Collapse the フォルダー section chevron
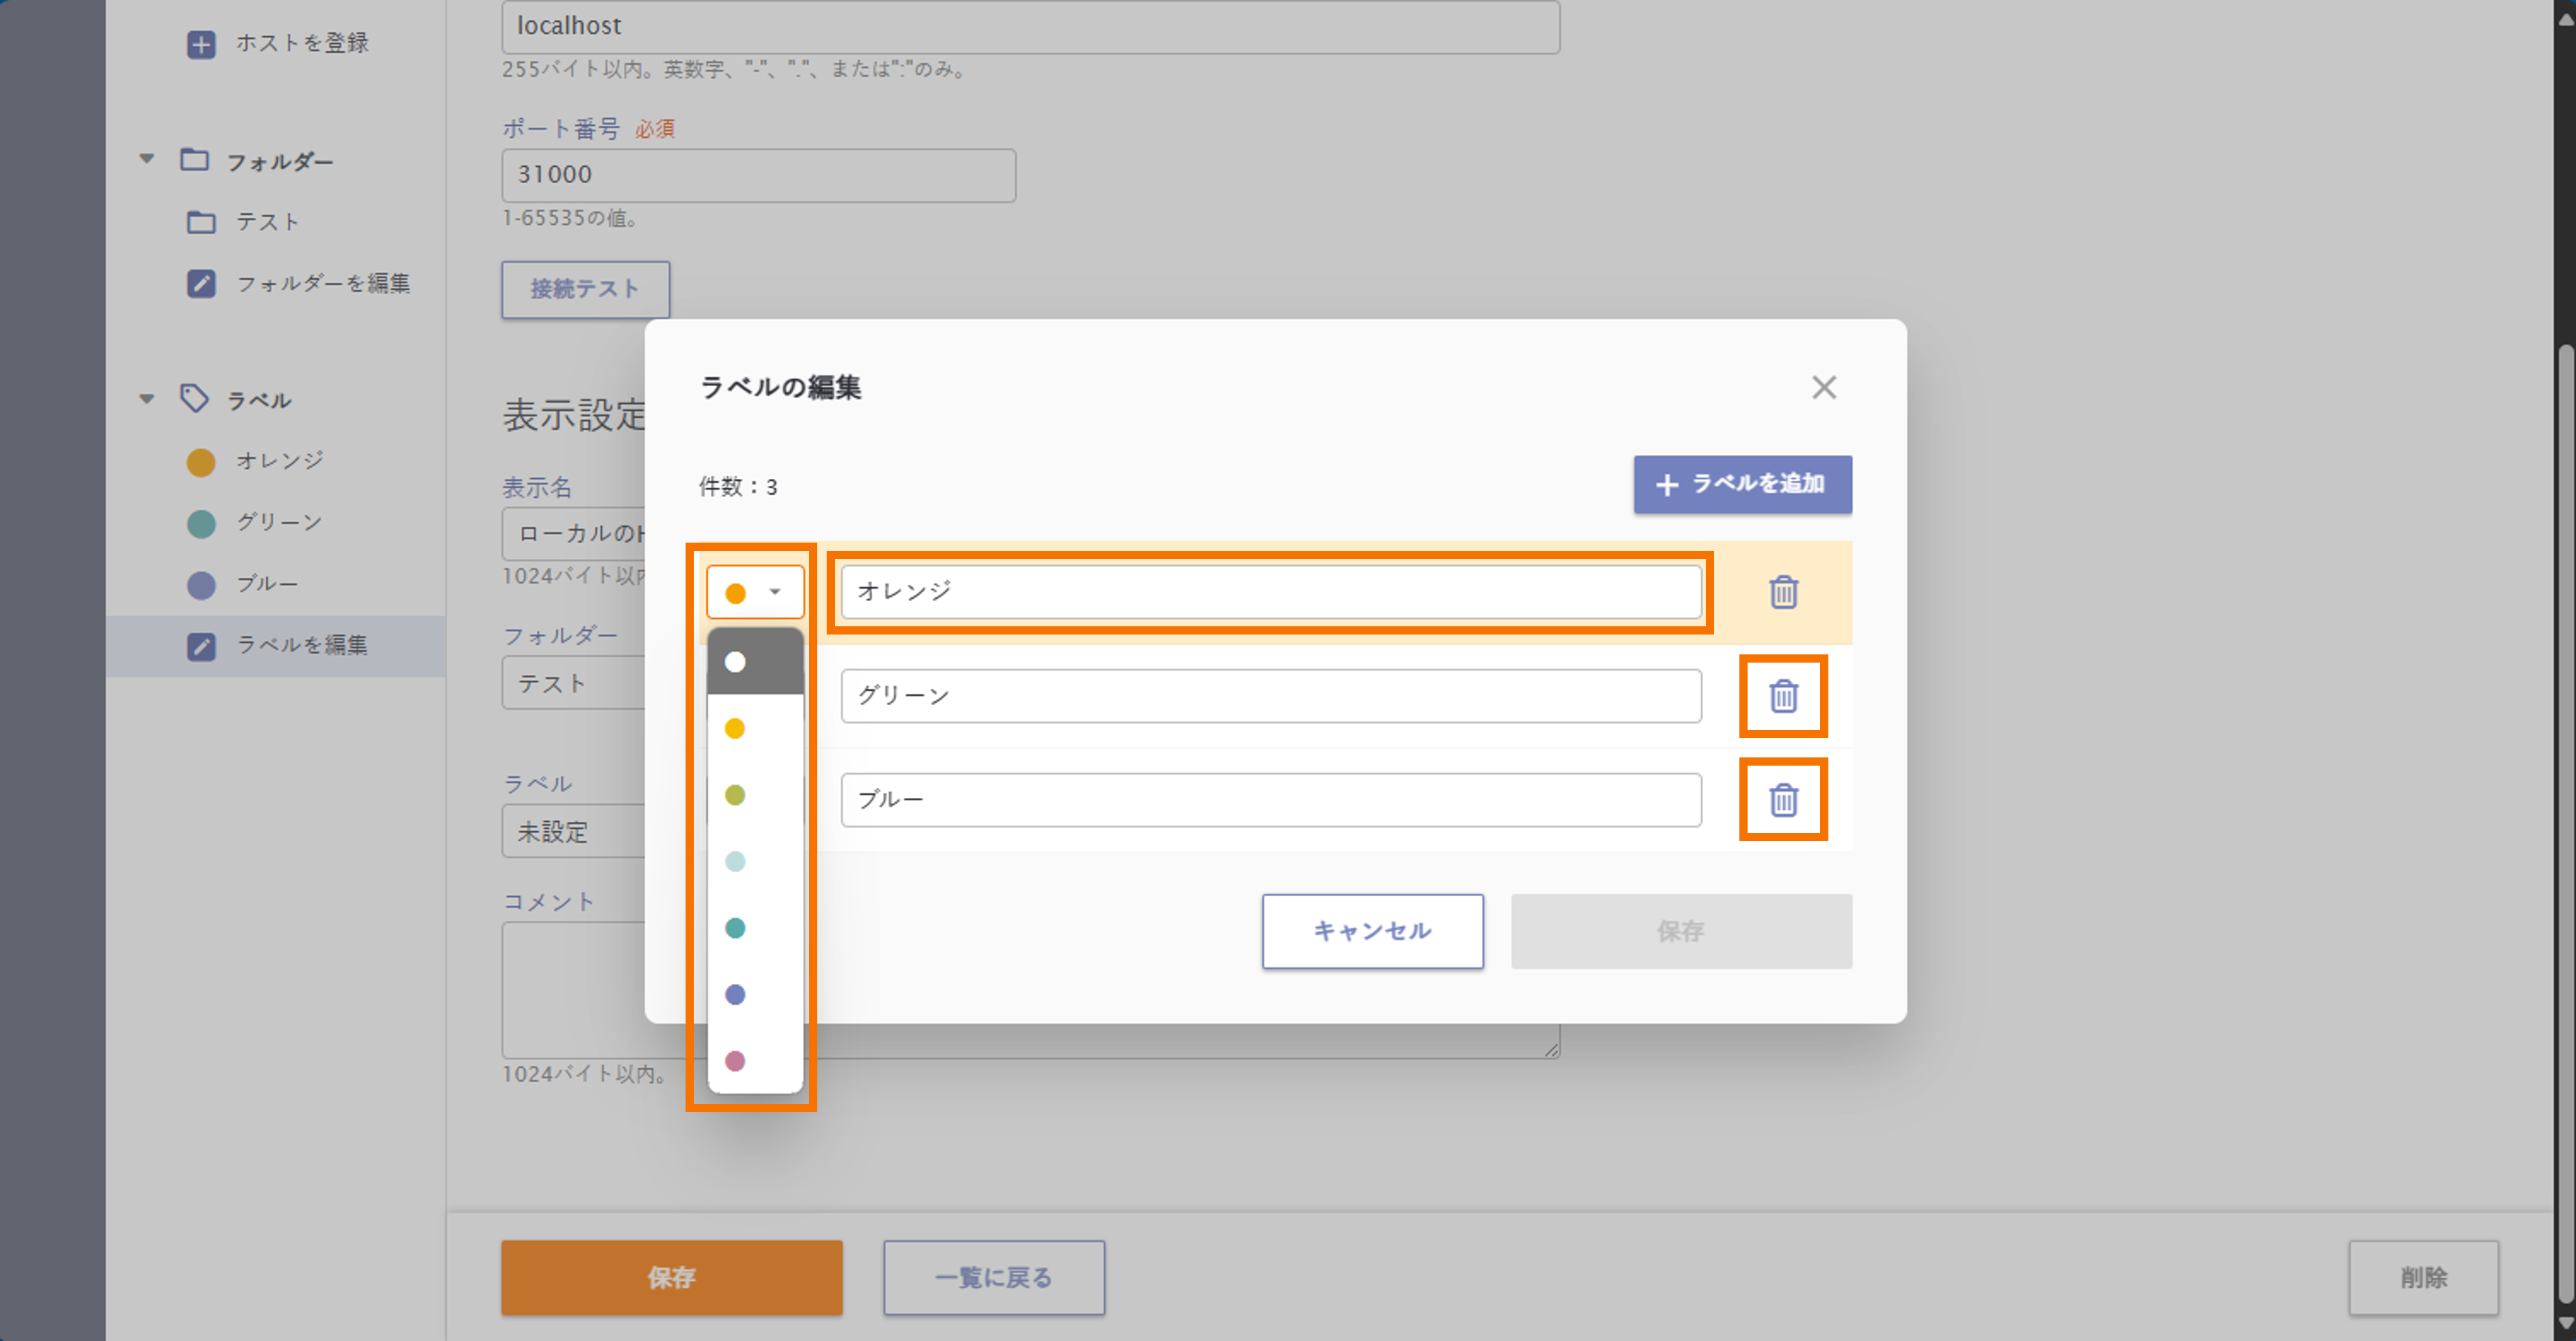The width and height of the screenshot is (2576, 1341). tap(146, 158)
